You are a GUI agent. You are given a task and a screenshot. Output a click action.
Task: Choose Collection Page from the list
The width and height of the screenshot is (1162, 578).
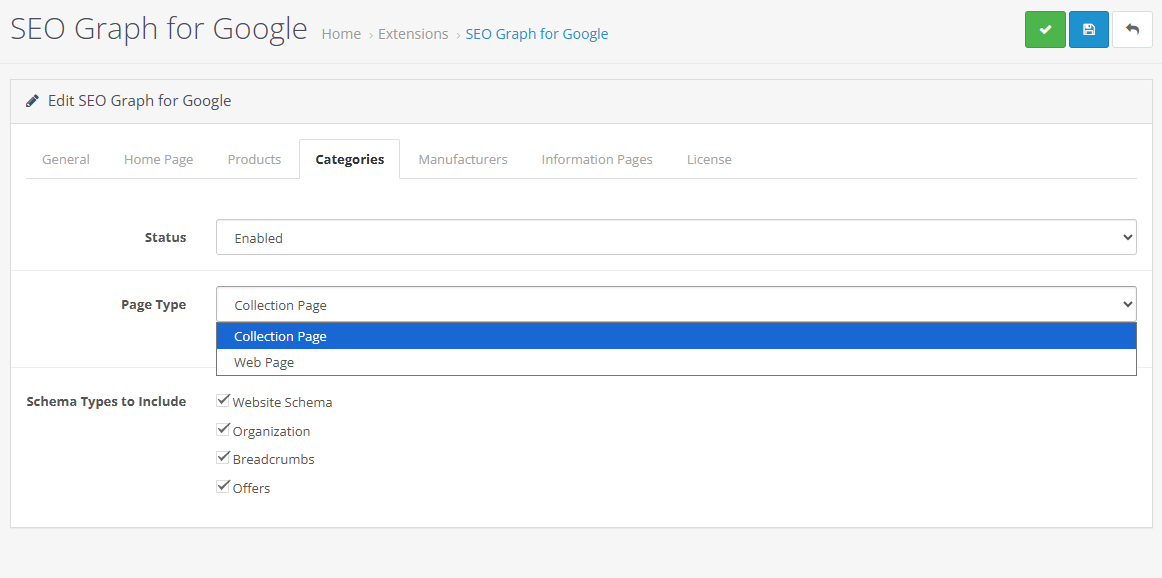point(280,336)
